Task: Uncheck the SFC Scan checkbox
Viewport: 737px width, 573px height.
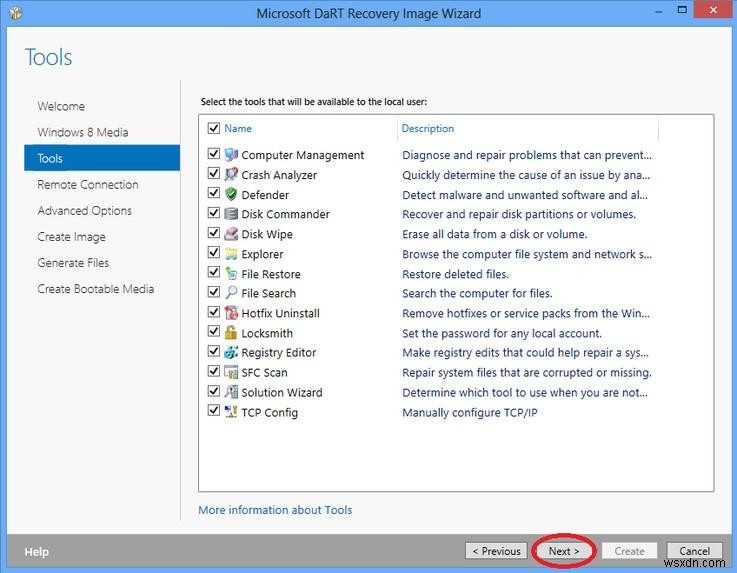Action: 213,371
